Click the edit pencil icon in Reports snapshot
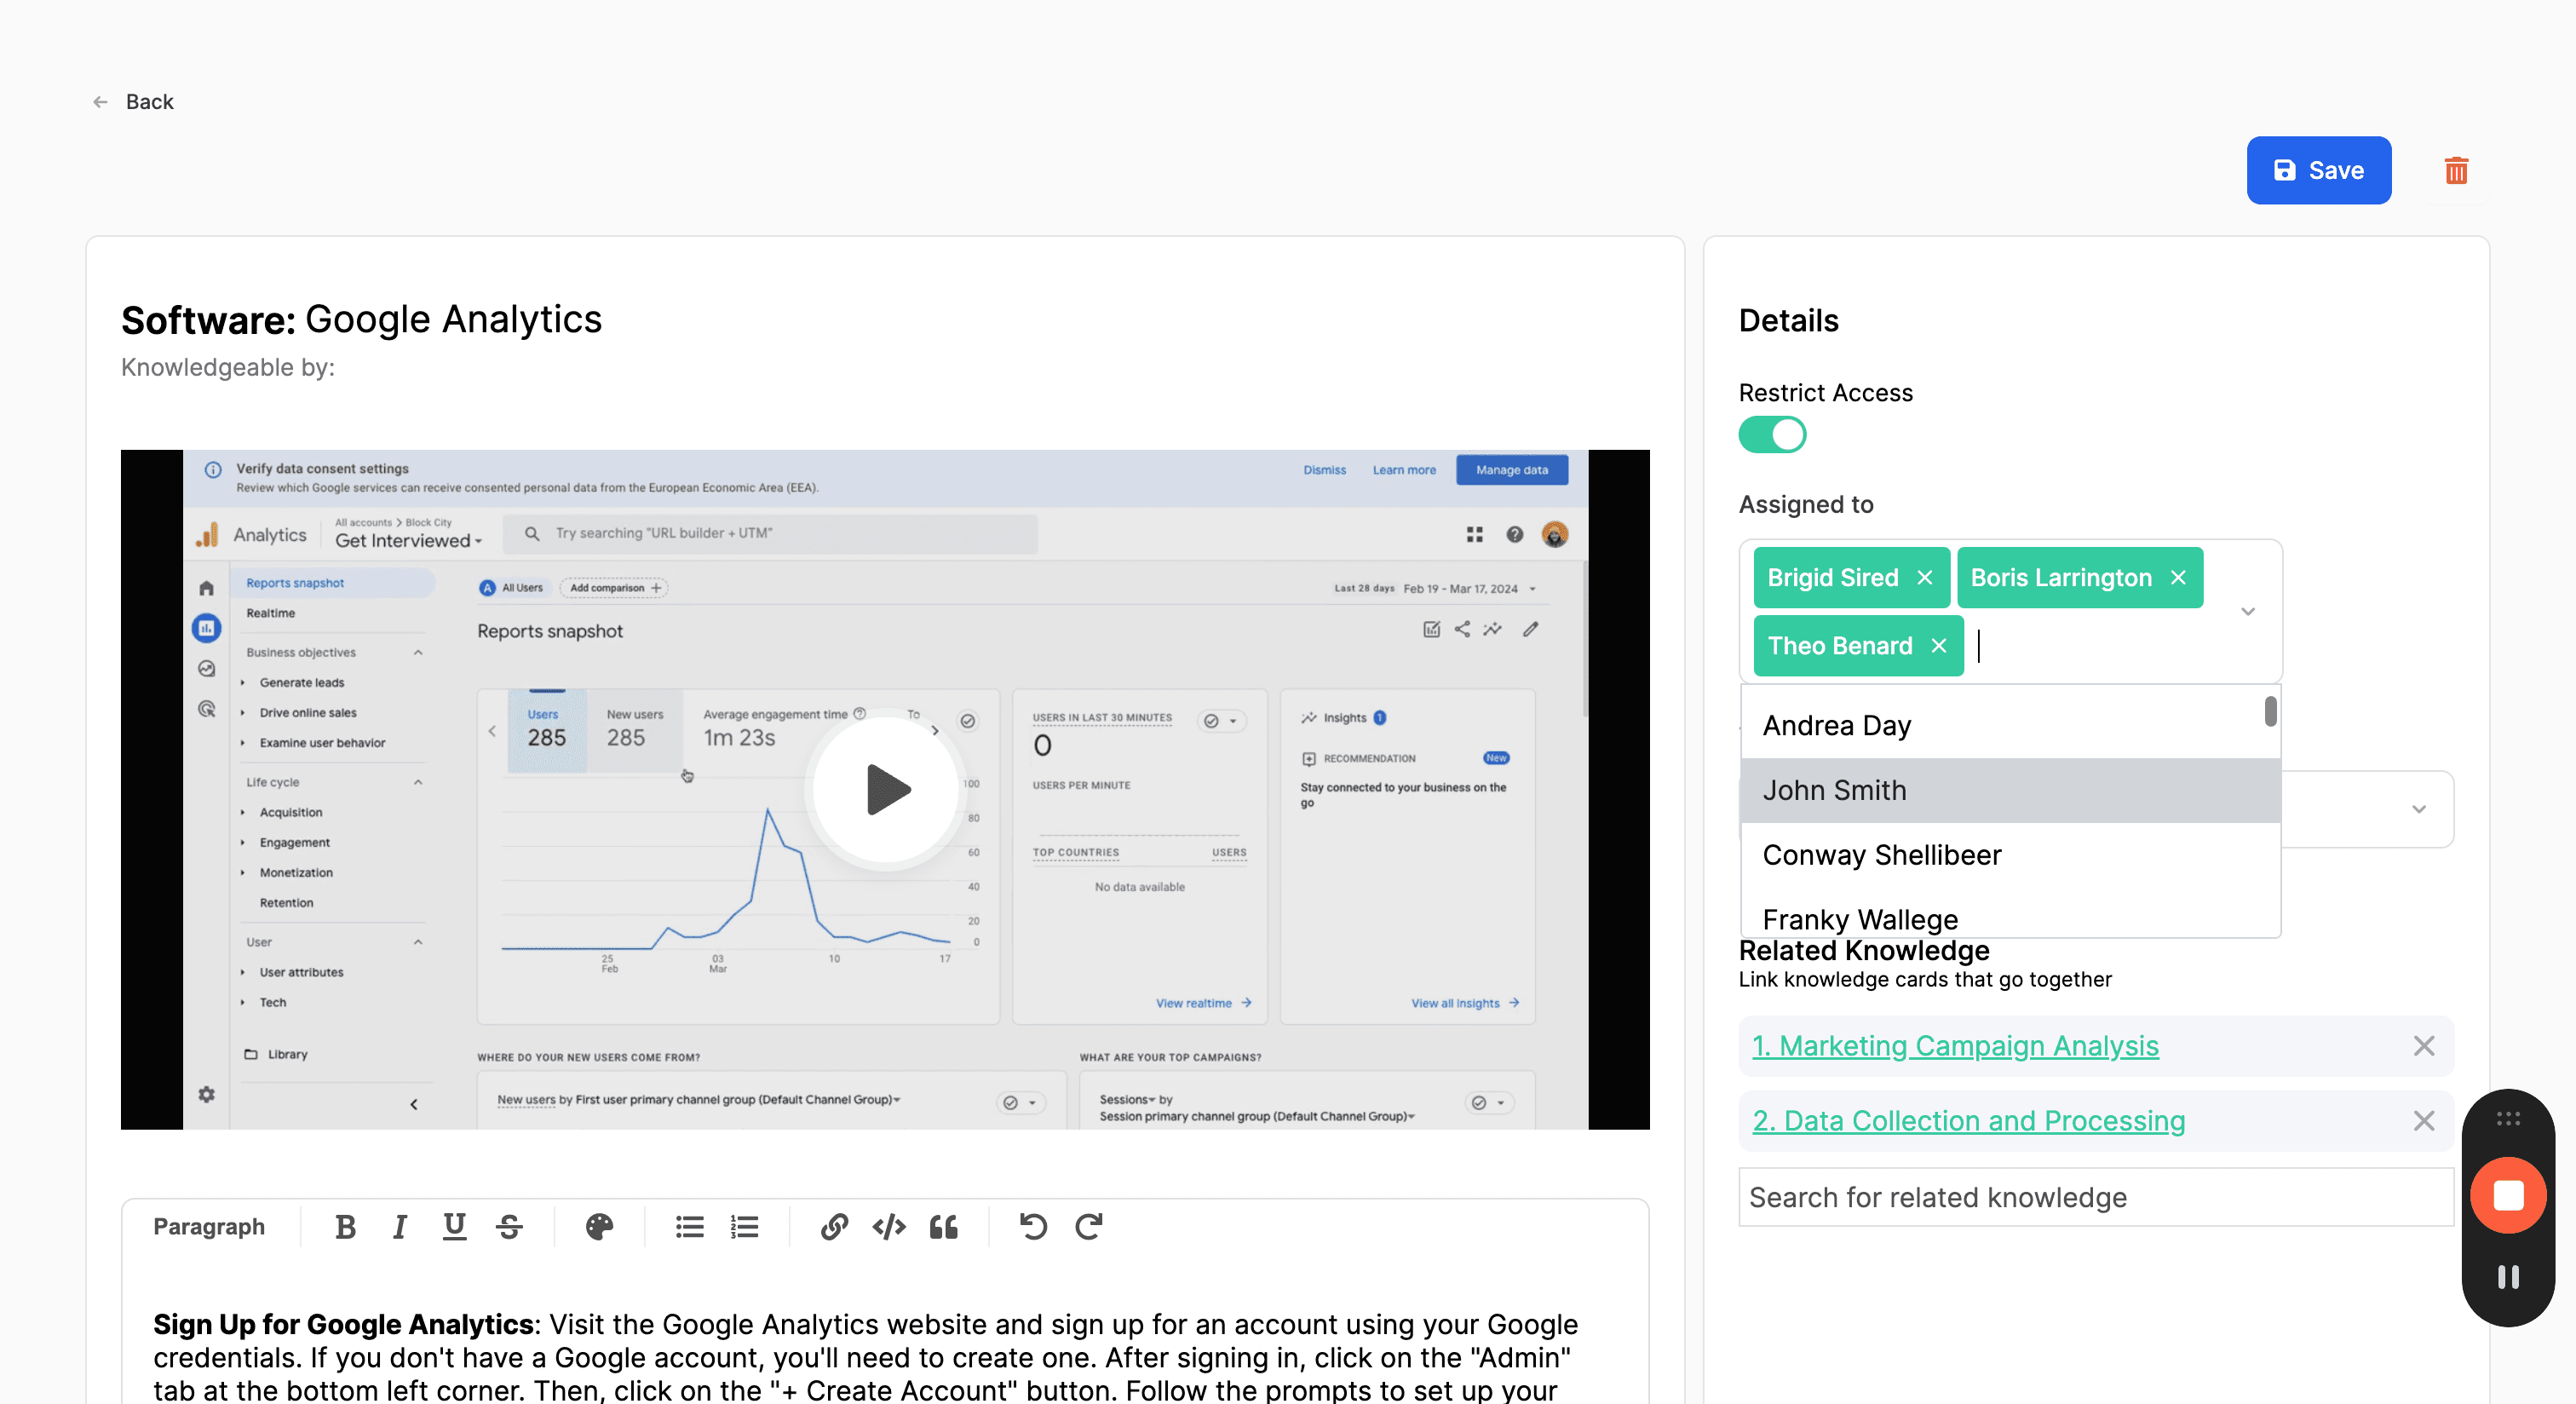Screen dimensions: 2576x1404 [x=1531, y=629]
